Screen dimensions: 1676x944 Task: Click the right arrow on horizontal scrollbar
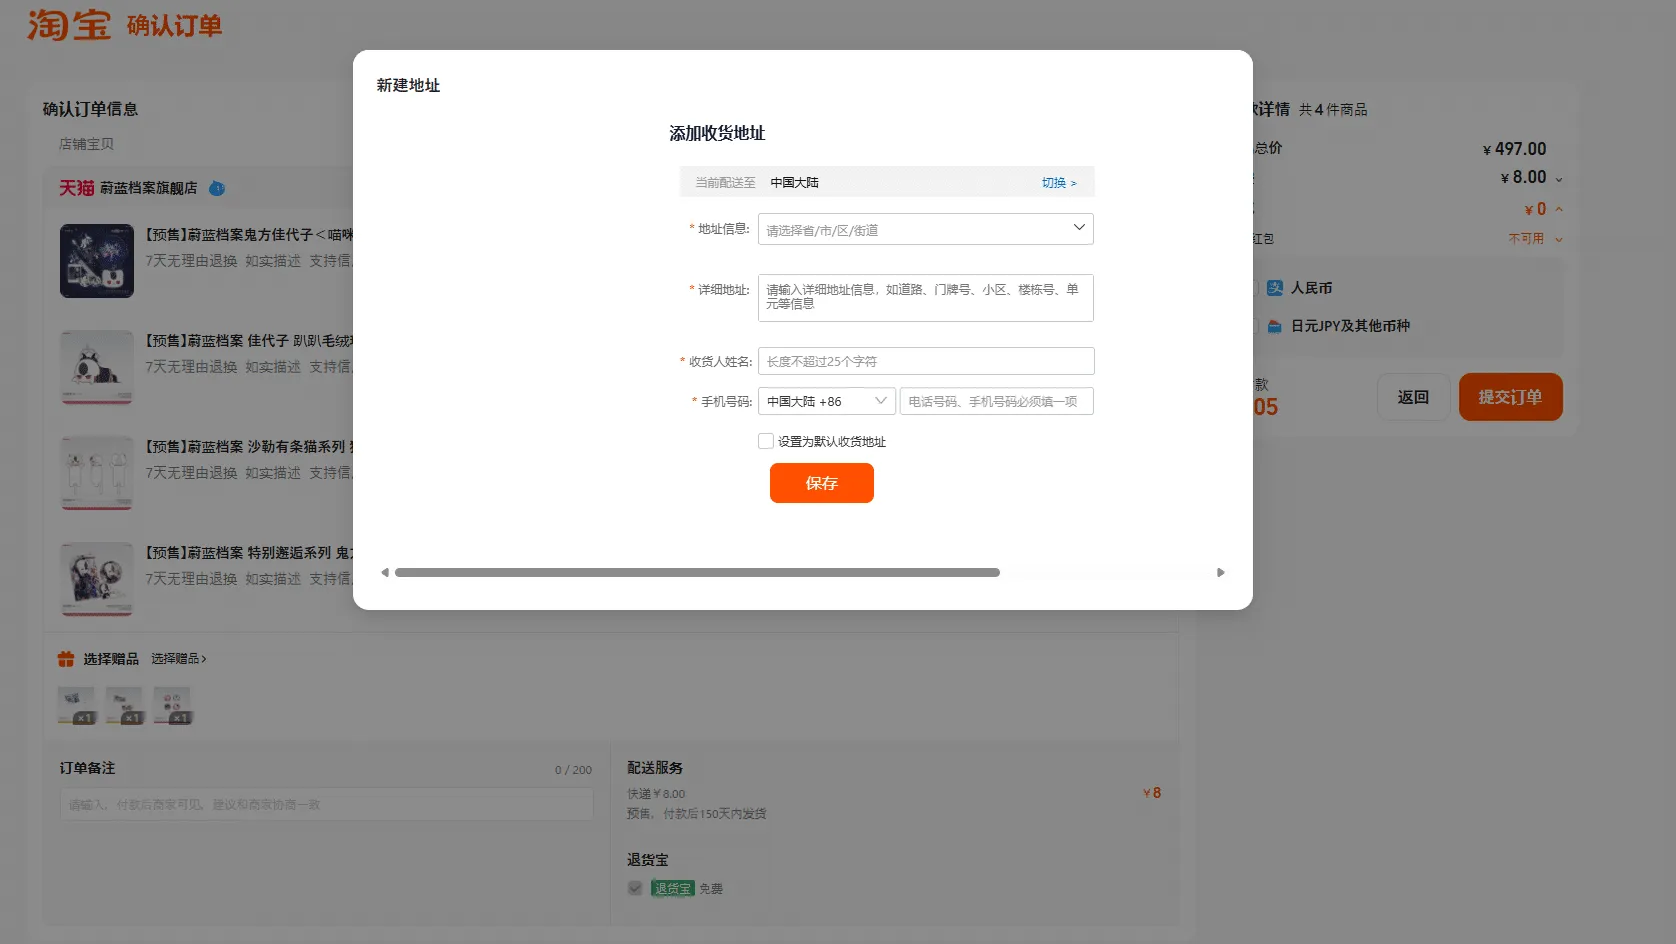(x=1220, y=573)
